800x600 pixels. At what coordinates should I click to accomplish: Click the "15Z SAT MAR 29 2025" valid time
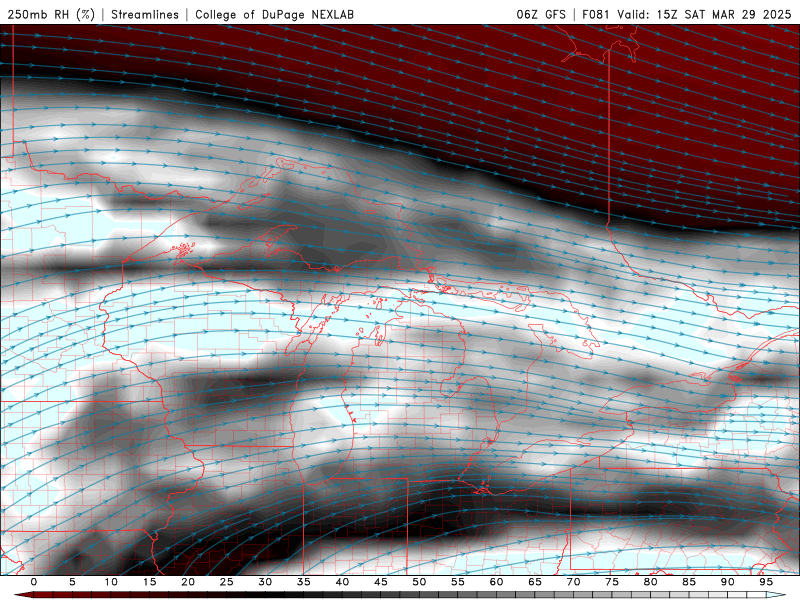pos(723,14)
